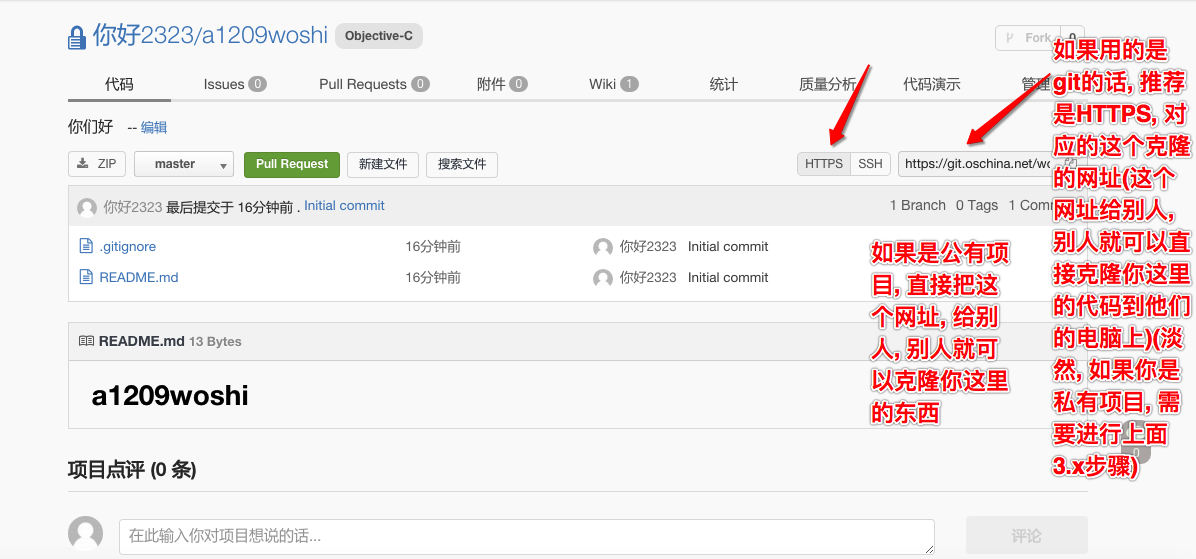Click author name 你好2323 in the README.md row
This screenshot has width=1196, height=559.
(648, 277)
